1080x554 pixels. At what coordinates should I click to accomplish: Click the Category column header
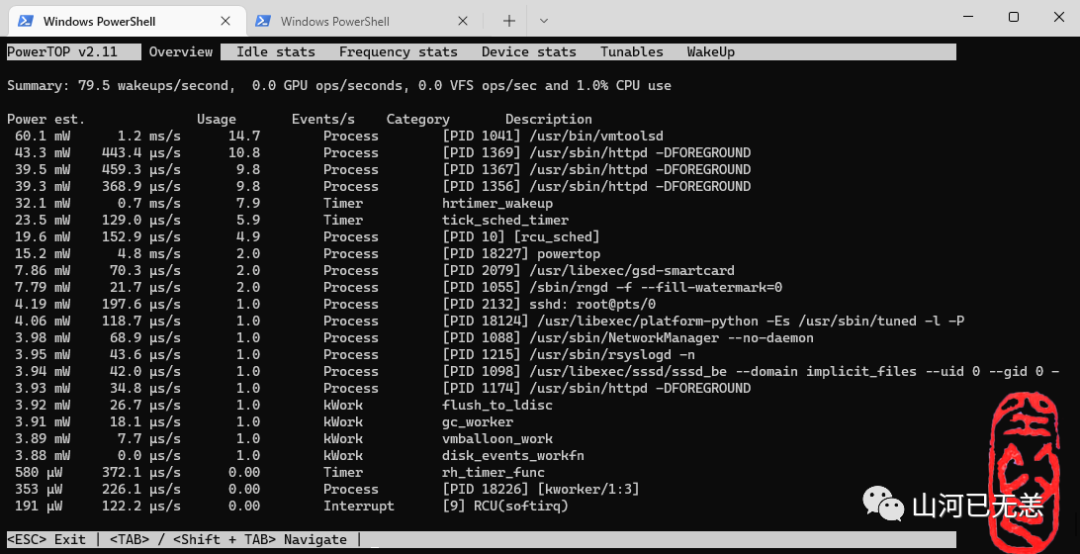[x=418, y=119]
